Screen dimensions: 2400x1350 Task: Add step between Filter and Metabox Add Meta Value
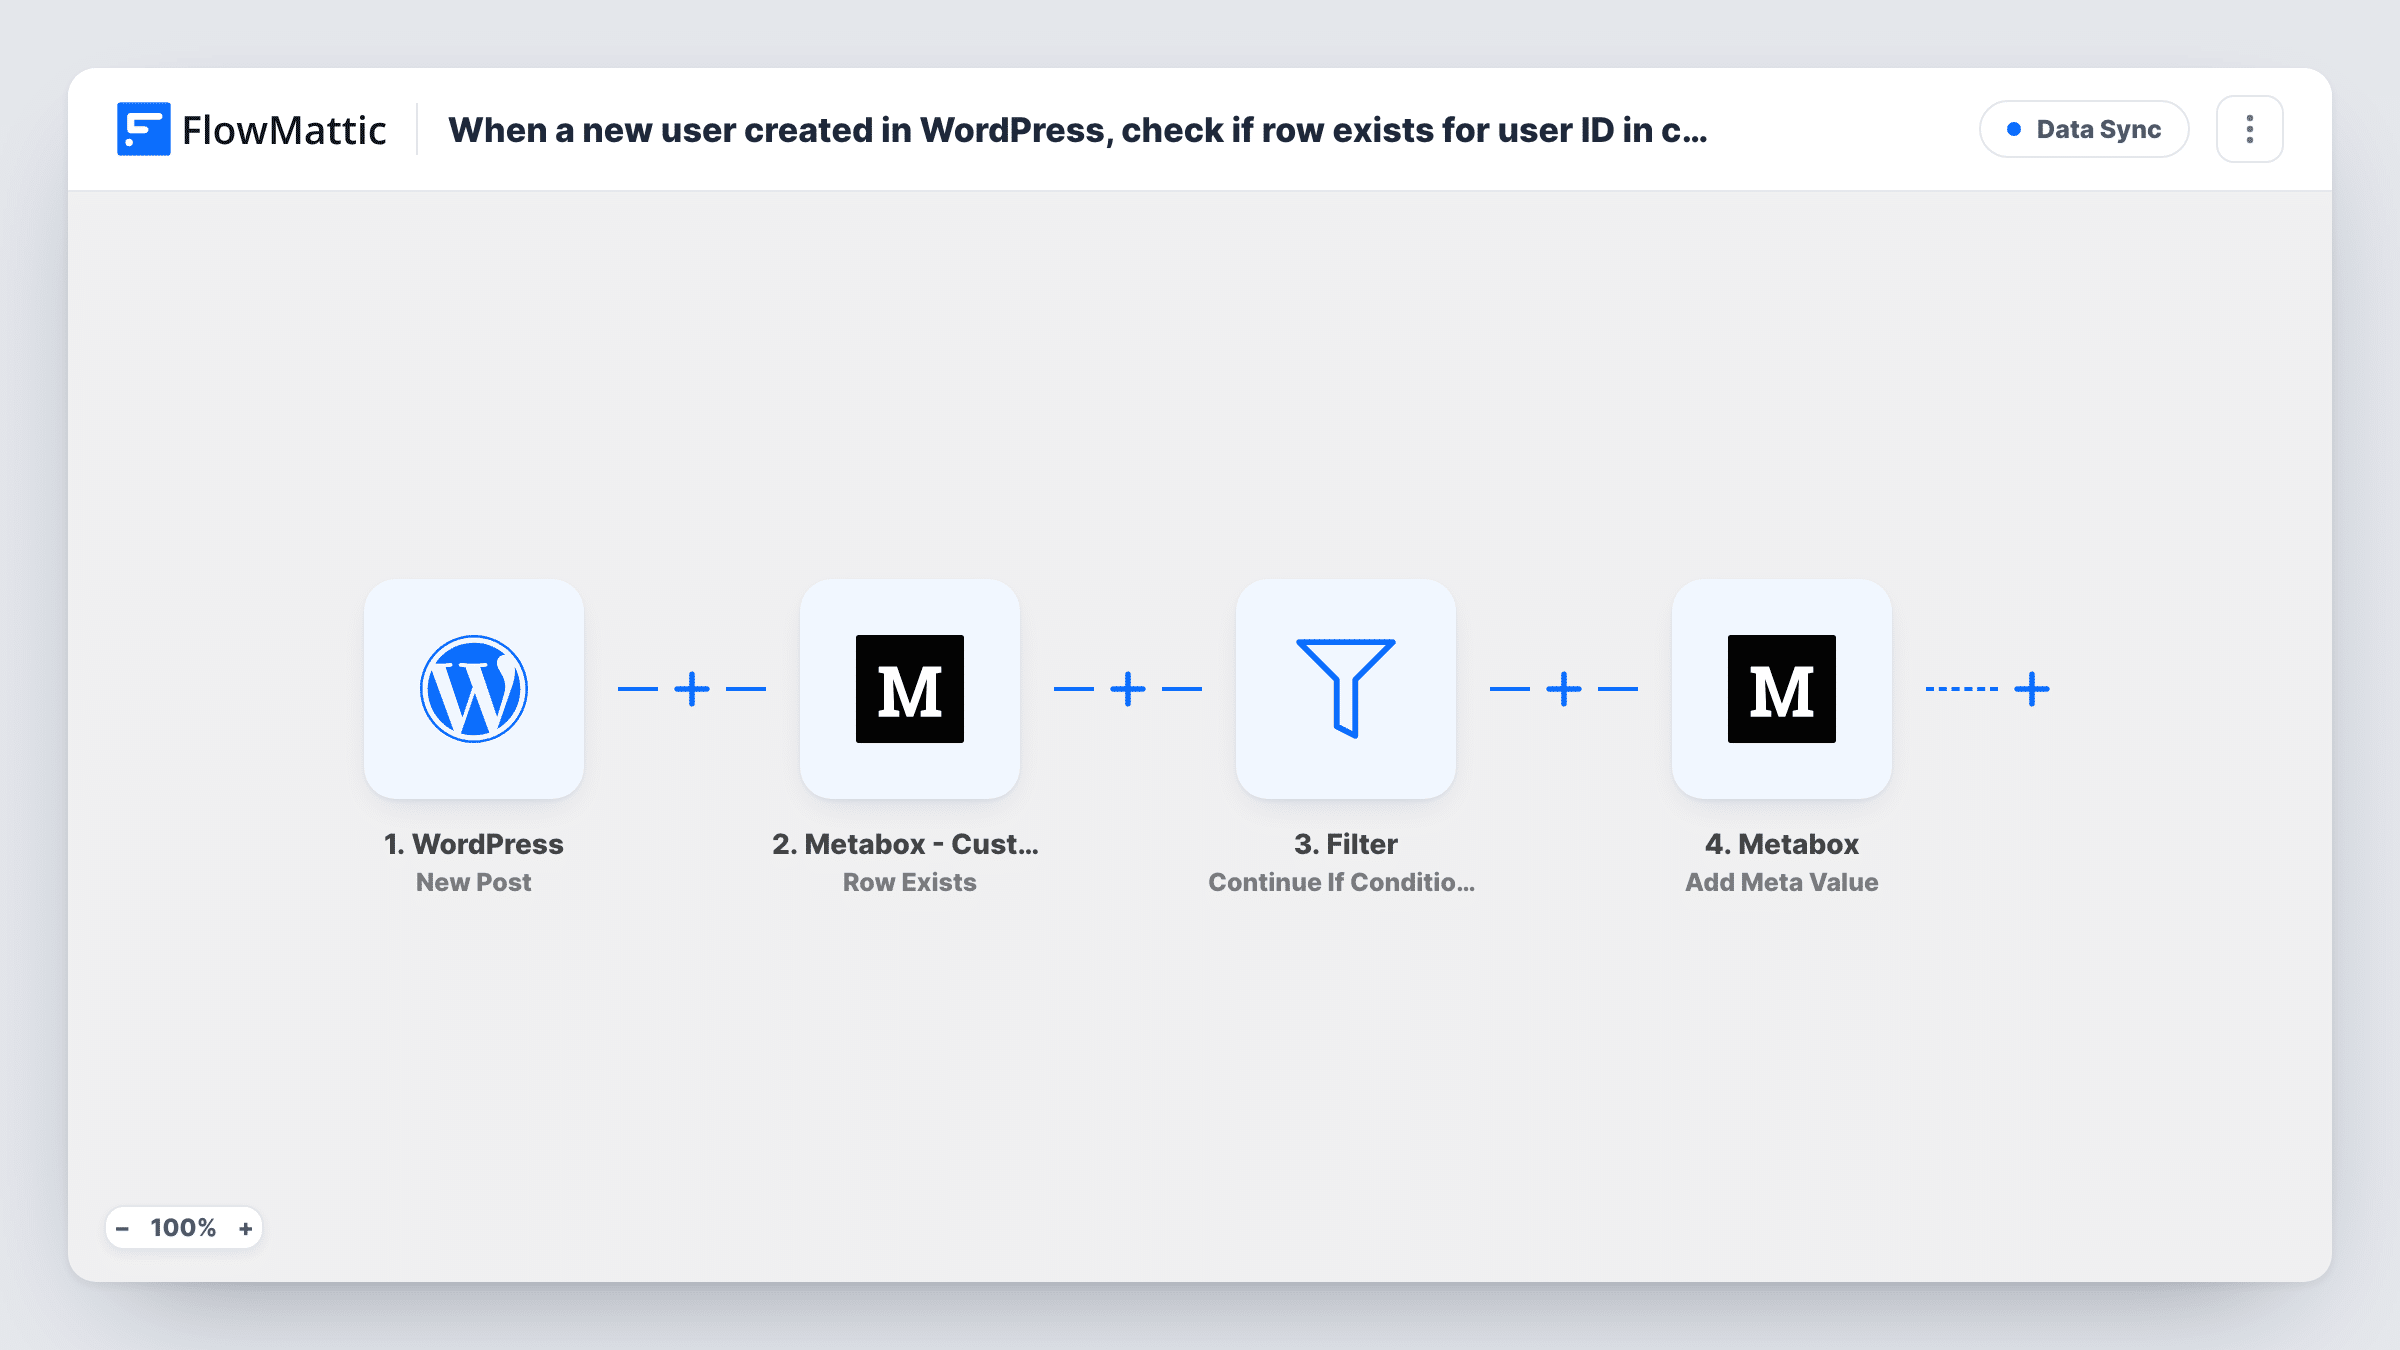pyautogui.click(x=1564, y=689)
